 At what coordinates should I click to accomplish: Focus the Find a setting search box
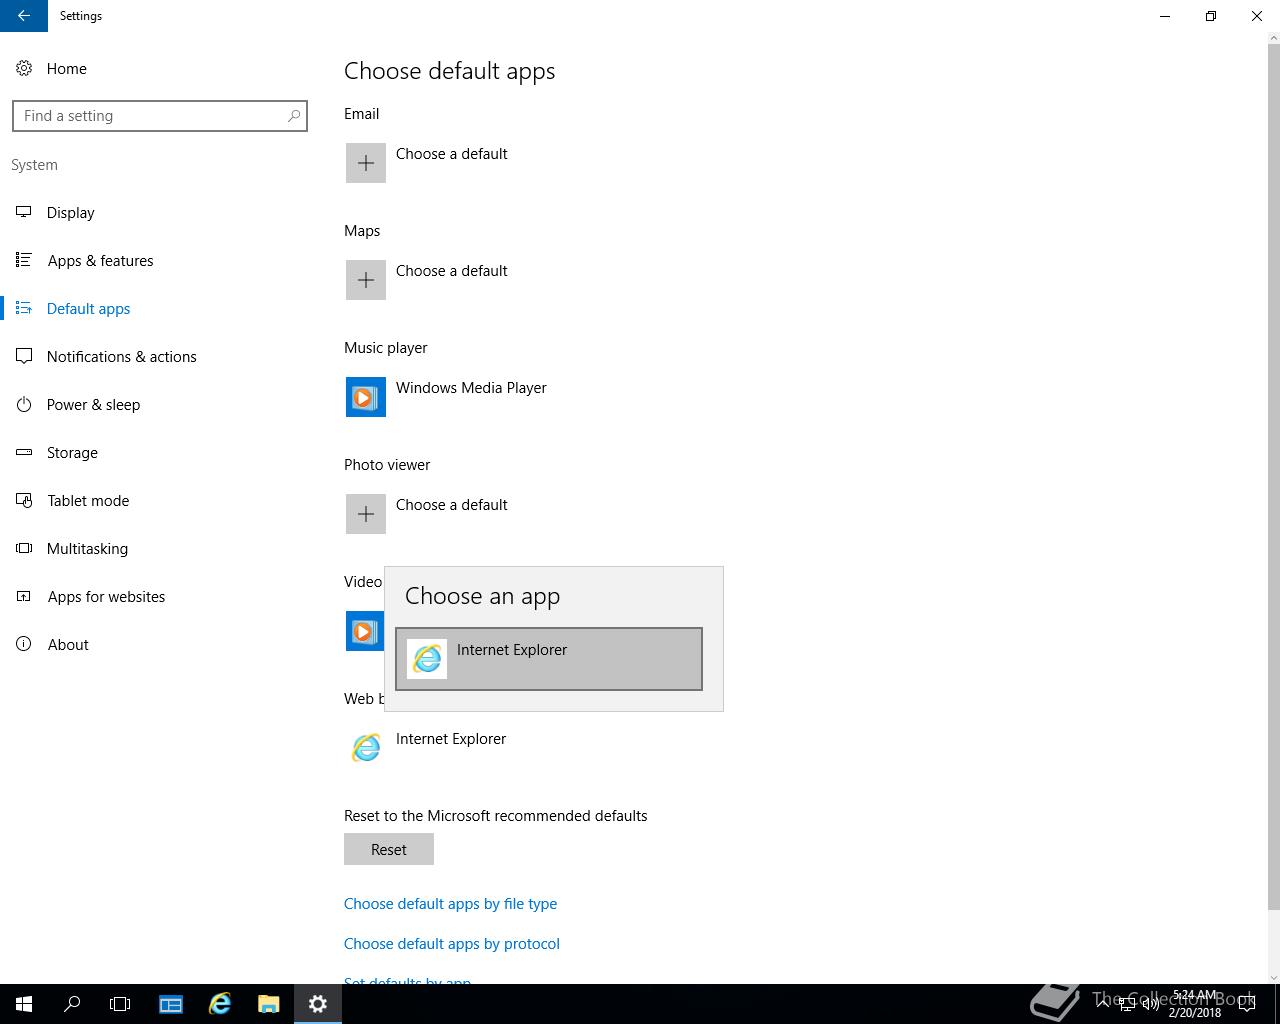[x=160, y=116]
